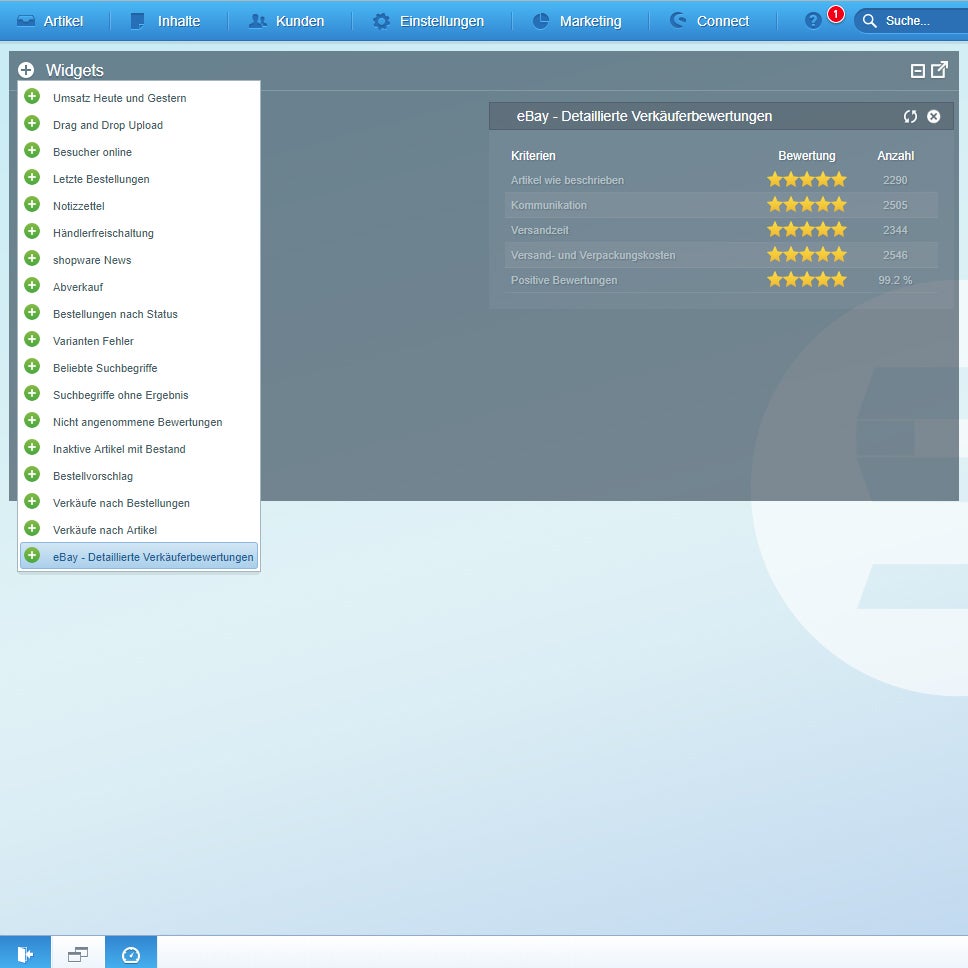The width and height of the screenshot is (968, 968).
Task: Select highlighted eBay Detaillierte Verkäuferbewertungen list entry
Action: point(139,556)
